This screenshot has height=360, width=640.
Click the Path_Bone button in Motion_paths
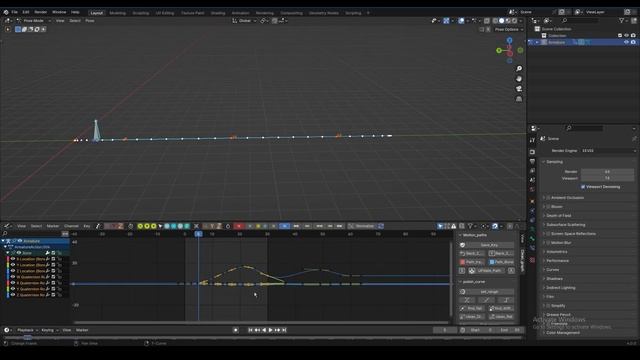[x=501, y=262]
